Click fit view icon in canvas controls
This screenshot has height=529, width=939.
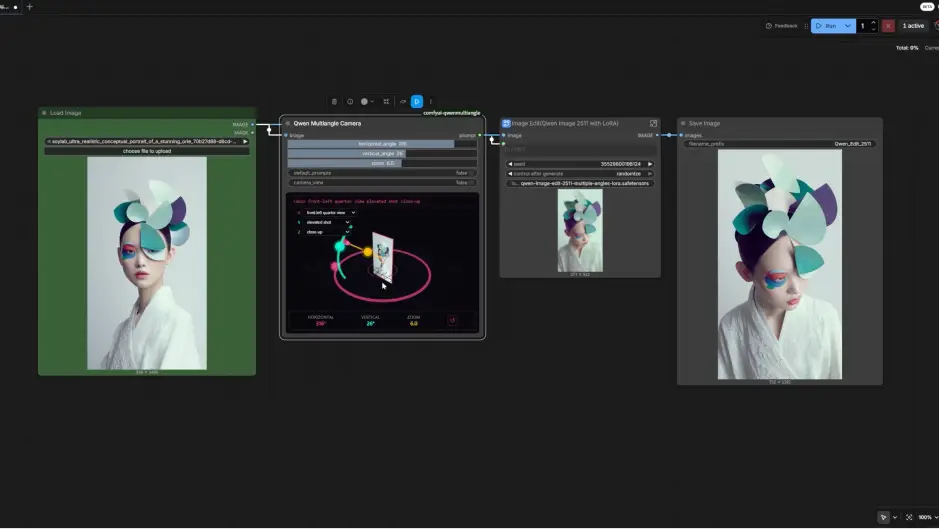click(909, 517)
